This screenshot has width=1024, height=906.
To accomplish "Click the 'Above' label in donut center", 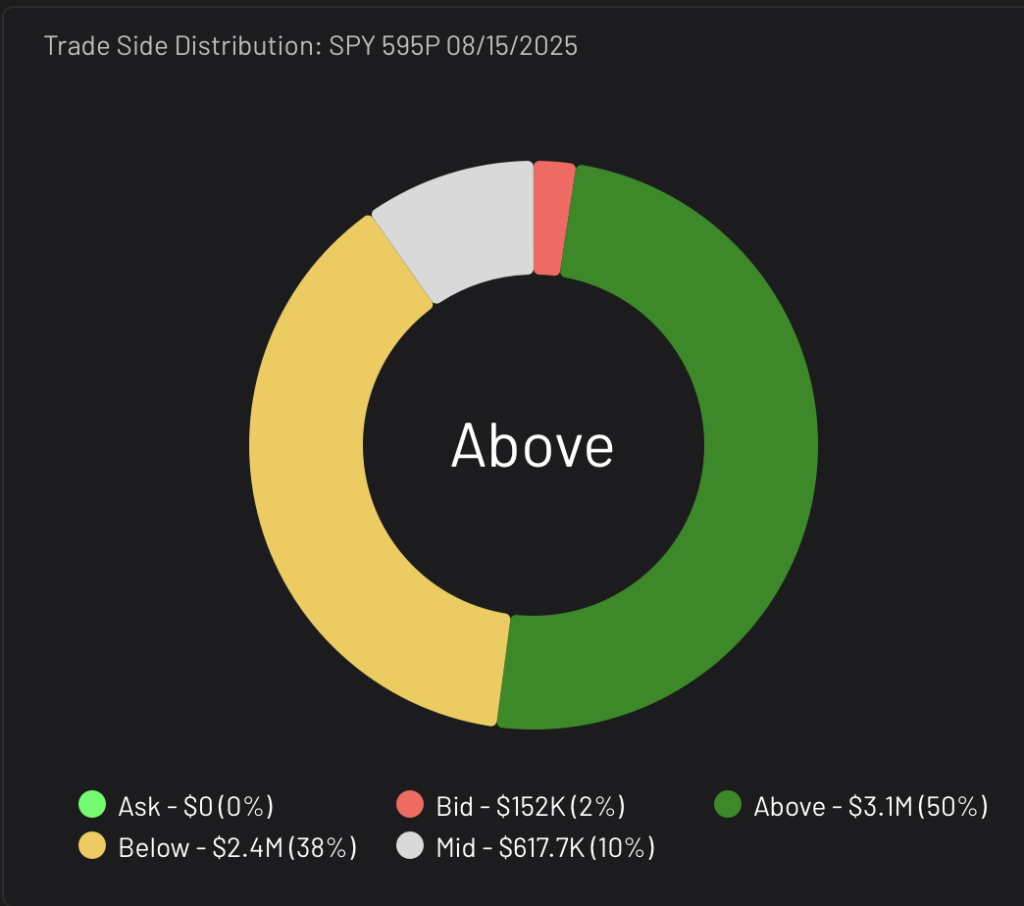I will pyautogui.click(x=532, y=445).
